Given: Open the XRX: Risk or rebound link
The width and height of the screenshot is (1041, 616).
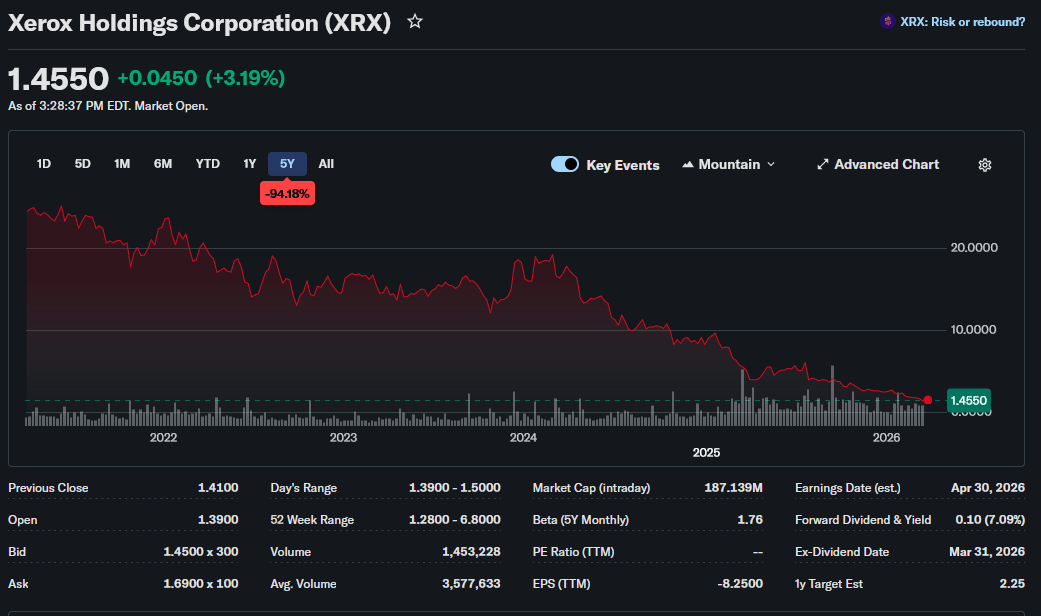Looking at the screenshot, I should click(962, 22).
